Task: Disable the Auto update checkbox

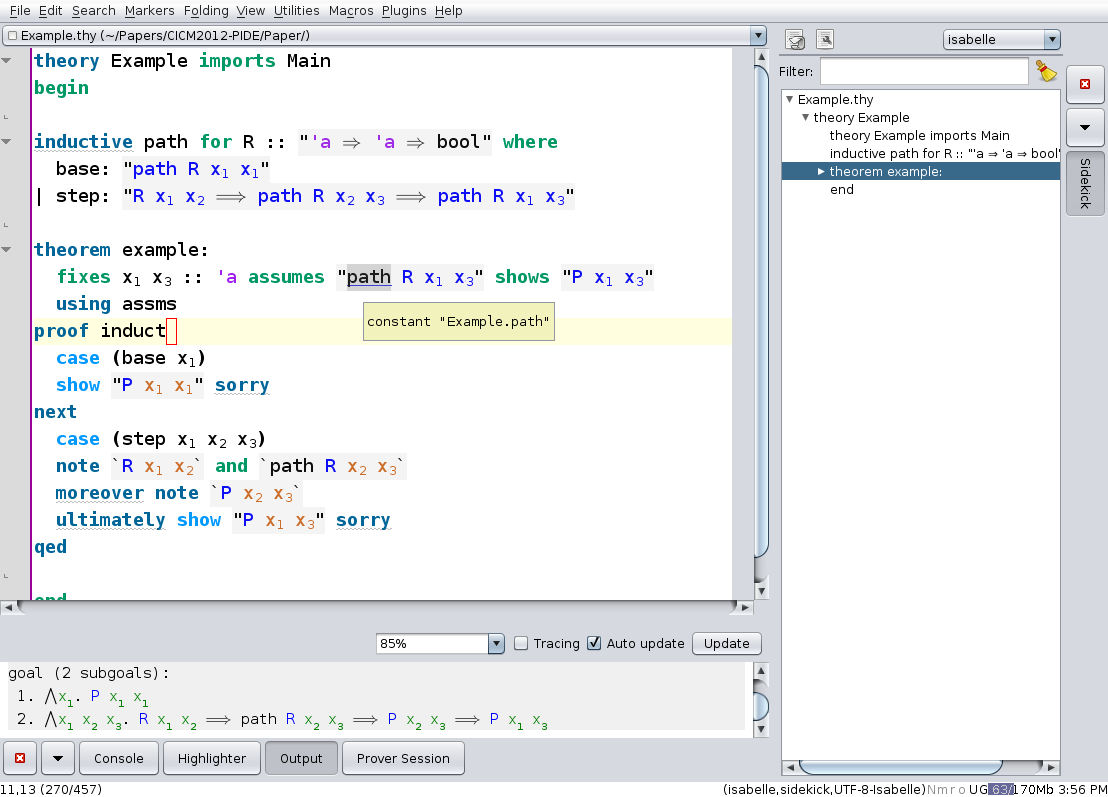Action: click(594, 644)
